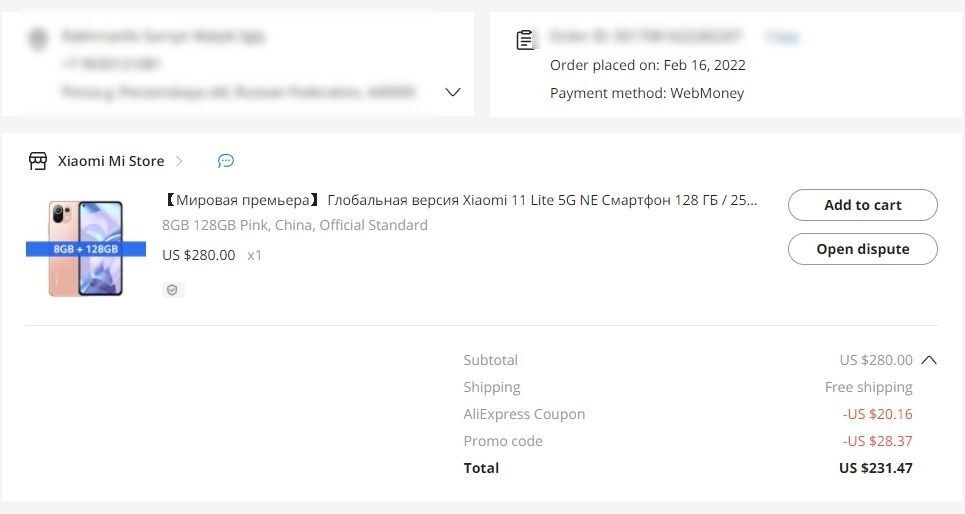Click the total amount US $231.47
The height and width of the screenshot is (514, 965).
[875, 468]
